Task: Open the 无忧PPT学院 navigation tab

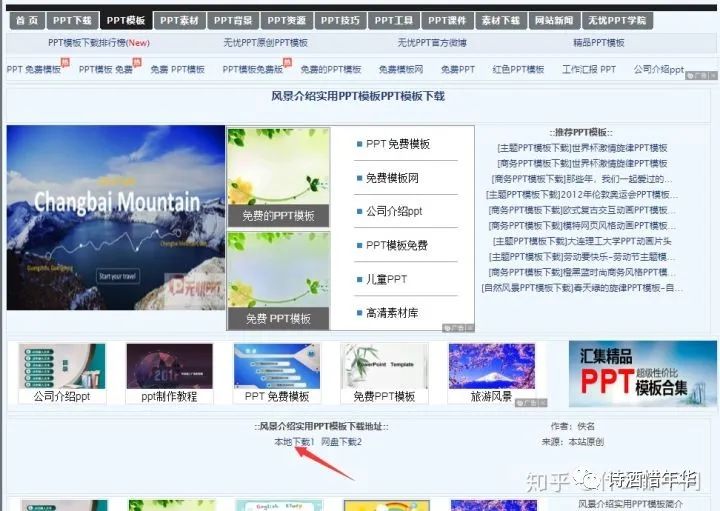Action: pyautogui.click(x=617, y=20)
